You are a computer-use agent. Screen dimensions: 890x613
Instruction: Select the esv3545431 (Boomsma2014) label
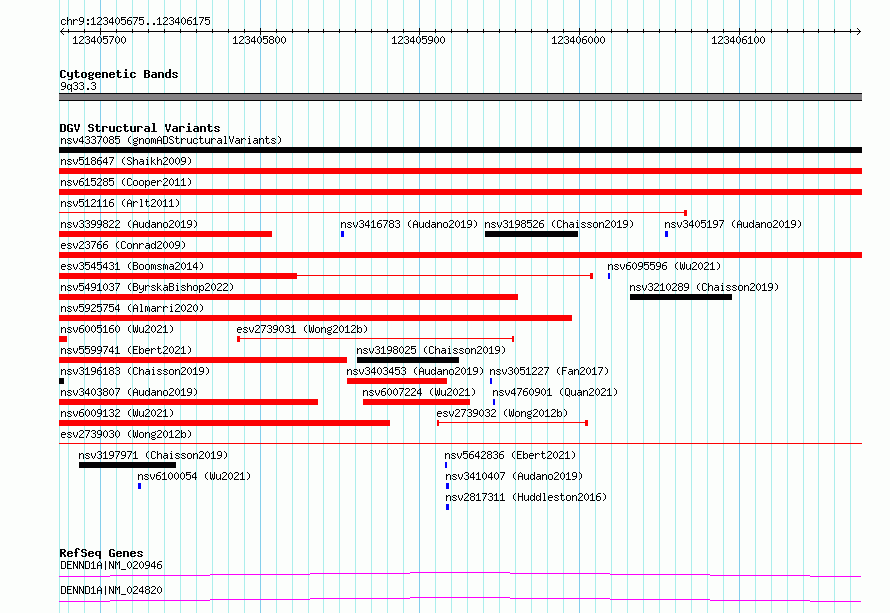tap(132, 266)
